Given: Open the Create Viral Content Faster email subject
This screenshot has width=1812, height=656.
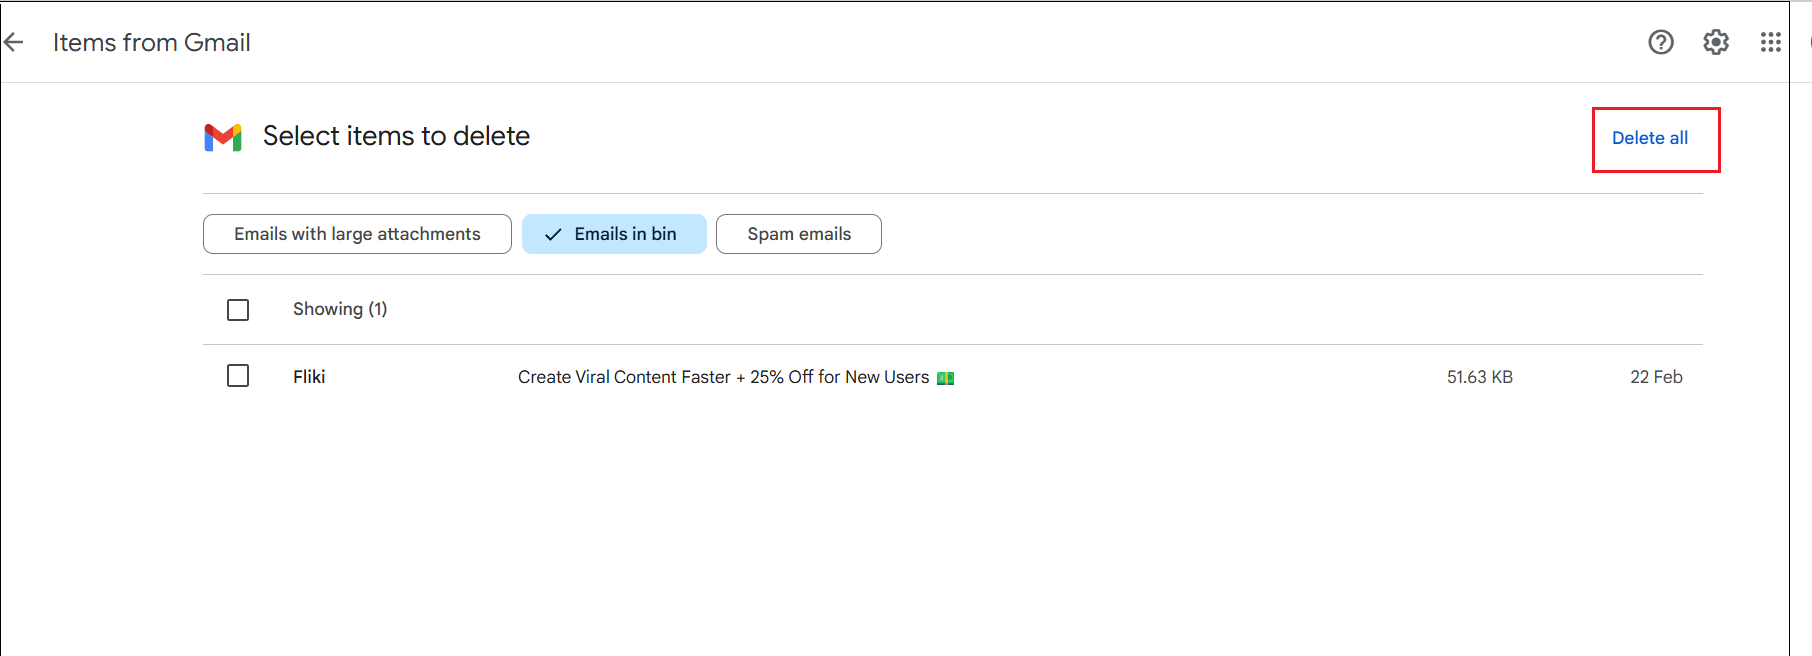Looking at the screenshot, I should (724, 377).
